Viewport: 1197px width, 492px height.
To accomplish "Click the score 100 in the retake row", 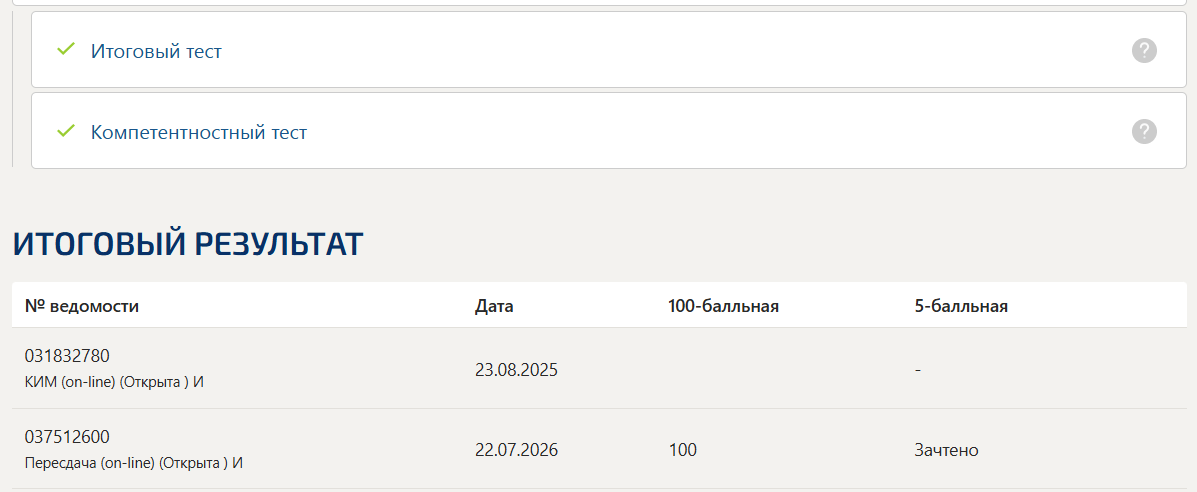I will 682,450.
